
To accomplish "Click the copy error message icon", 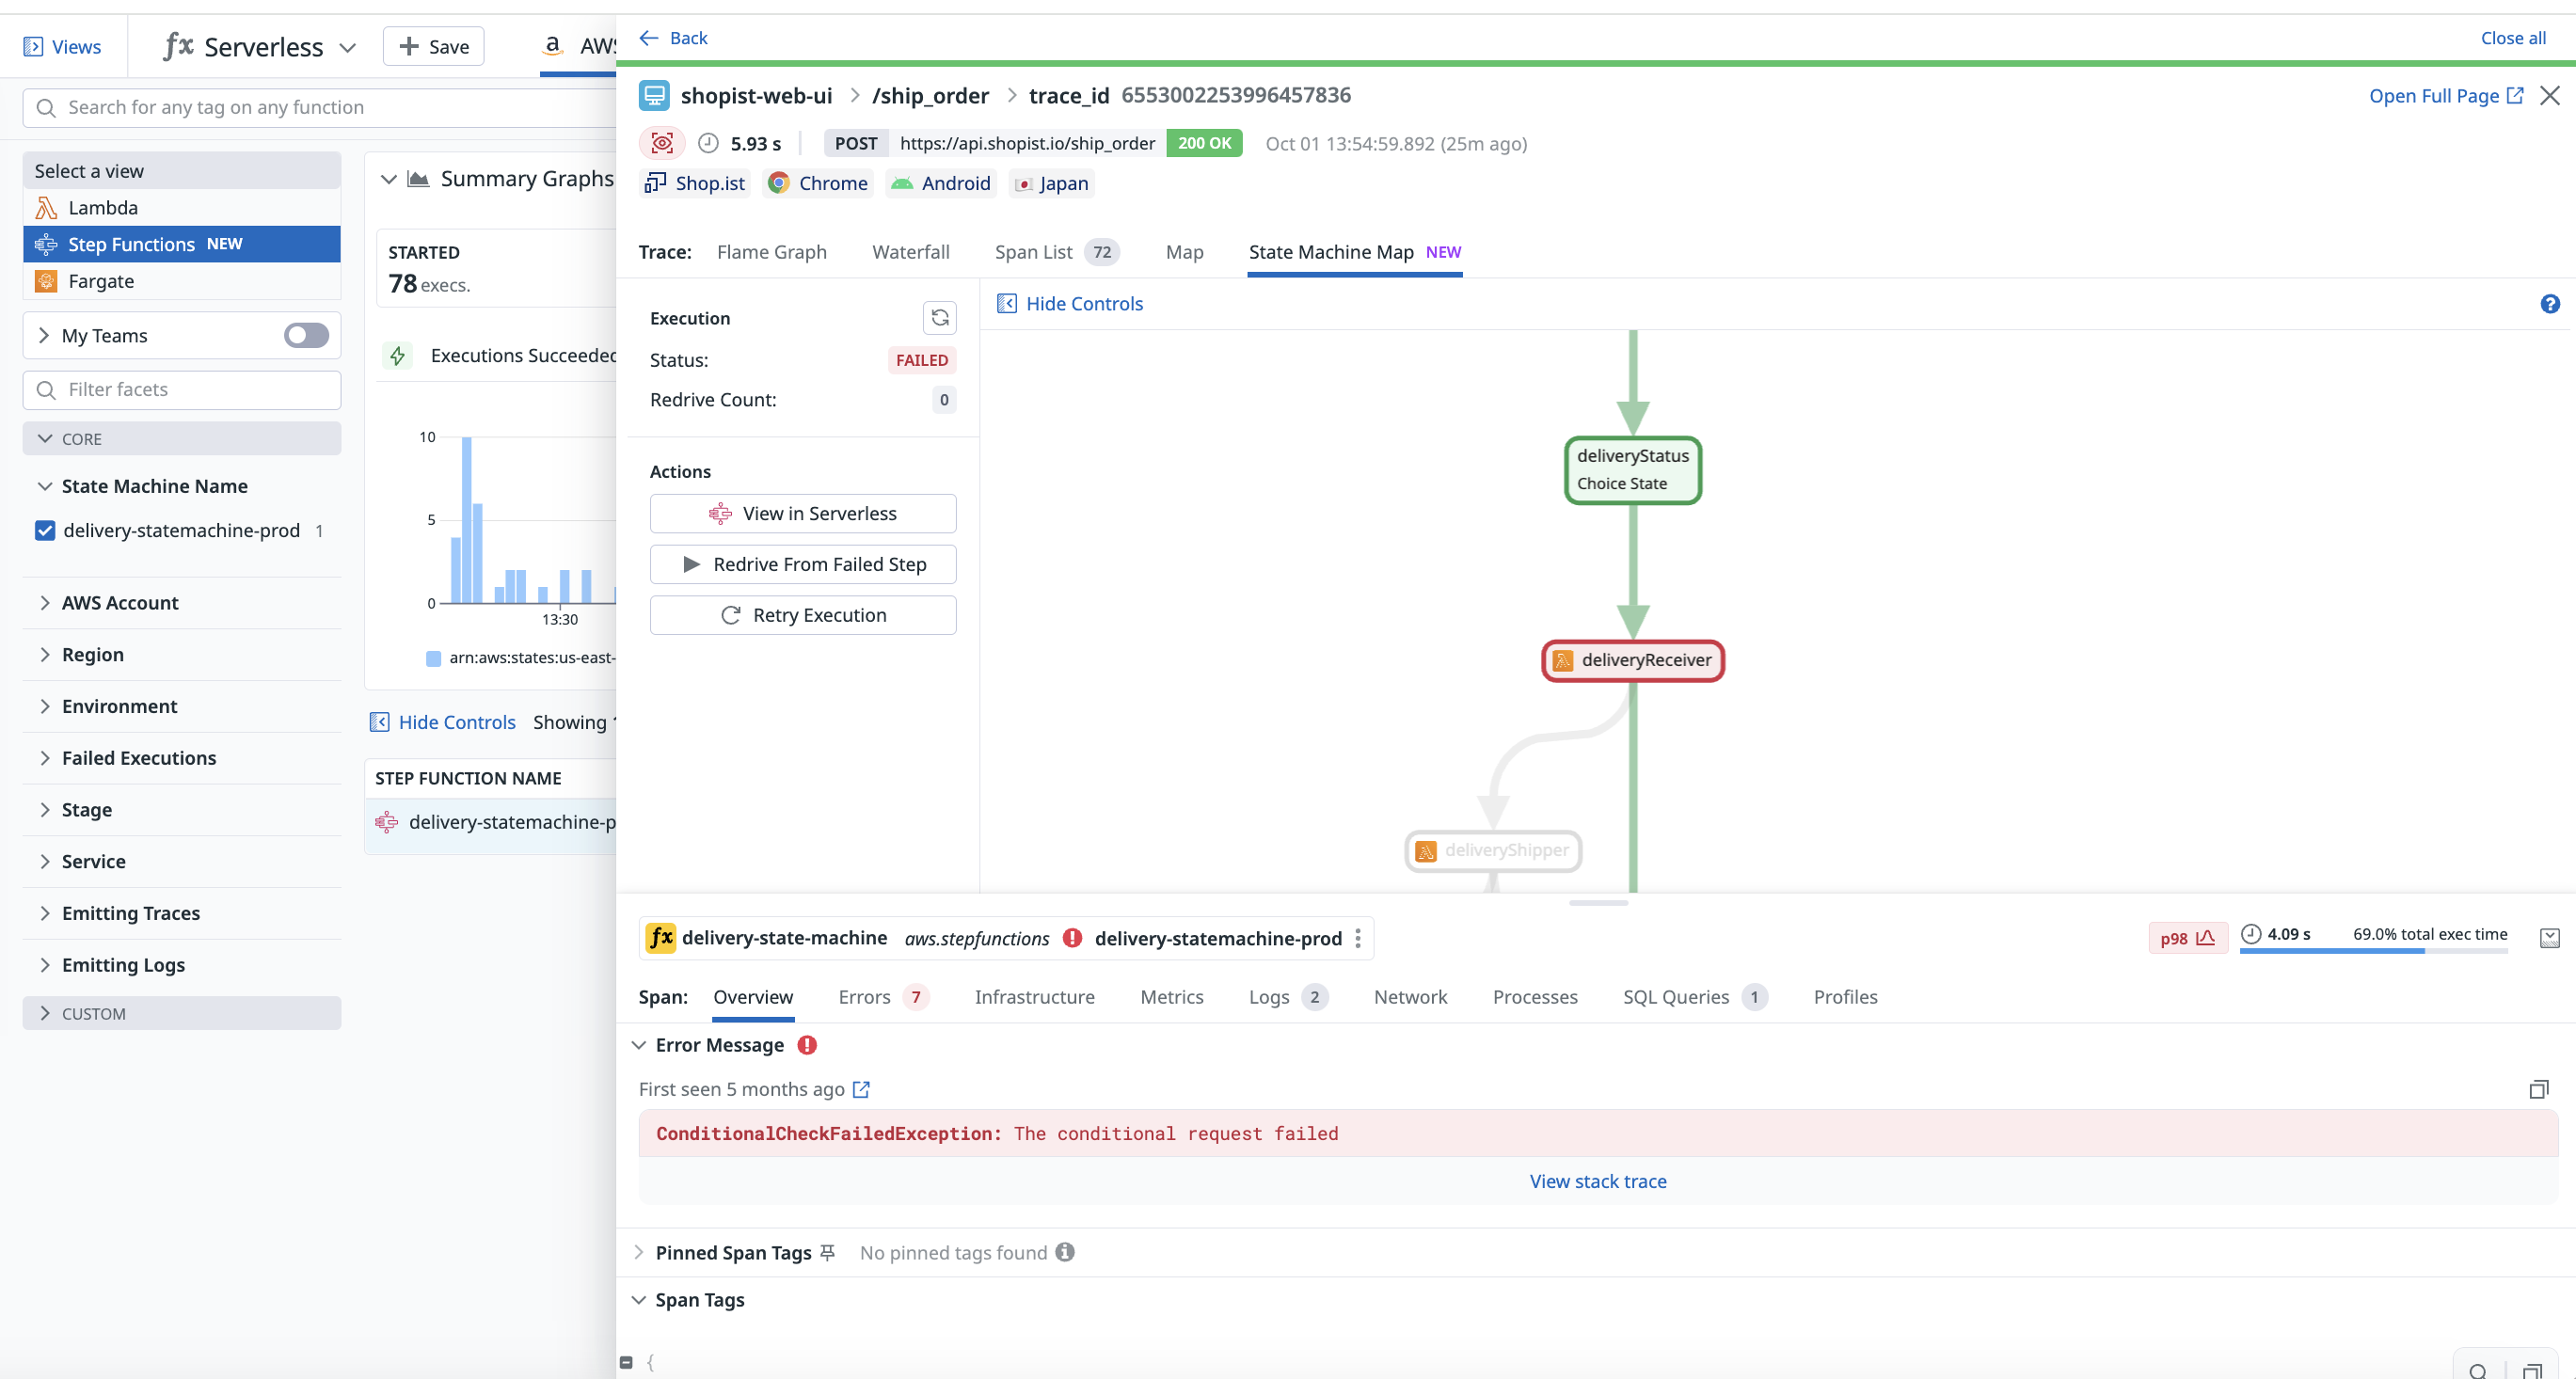I will [2538, 1089].
